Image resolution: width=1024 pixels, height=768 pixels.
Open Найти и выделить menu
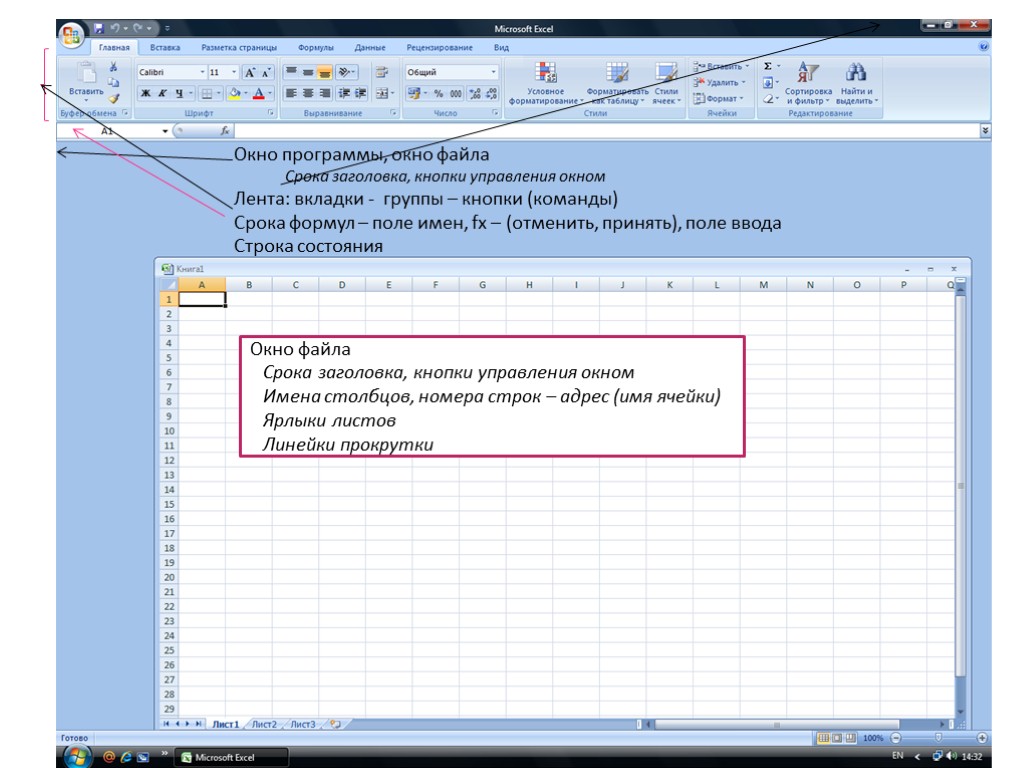tap(856, 83)
